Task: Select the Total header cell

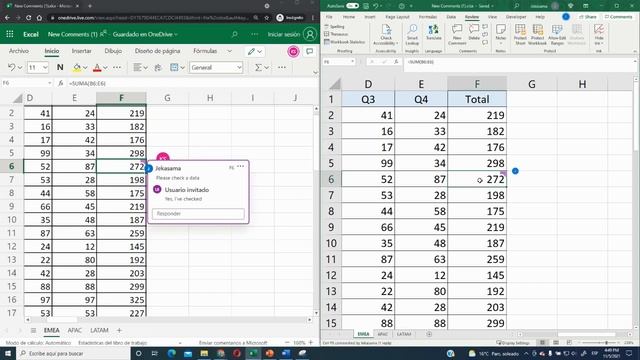Action: click(x=477, y=99)
